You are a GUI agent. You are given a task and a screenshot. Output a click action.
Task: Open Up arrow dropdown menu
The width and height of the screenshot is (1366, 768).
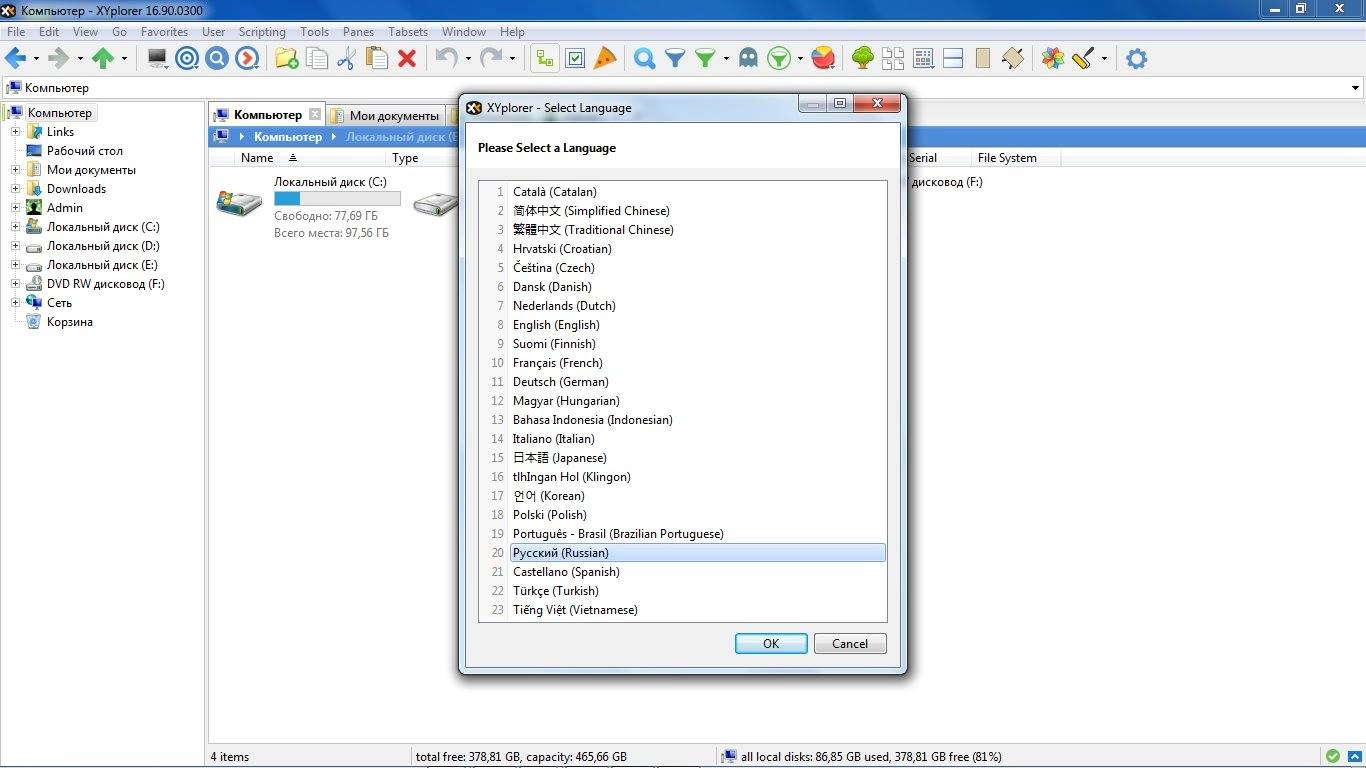(x=124, y=59)
